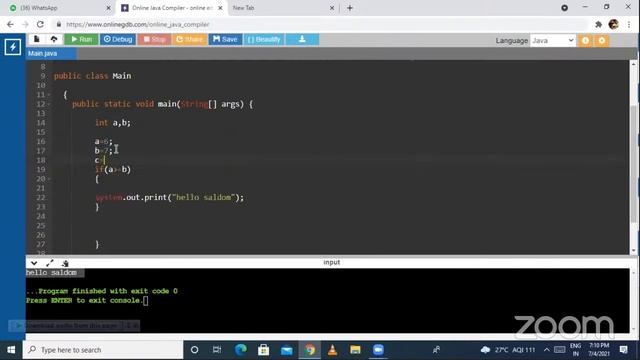This screenshot has width=640, height=360.
Task: Collapse code fold arrow at line 12
Action: click(x=49, y=104)
